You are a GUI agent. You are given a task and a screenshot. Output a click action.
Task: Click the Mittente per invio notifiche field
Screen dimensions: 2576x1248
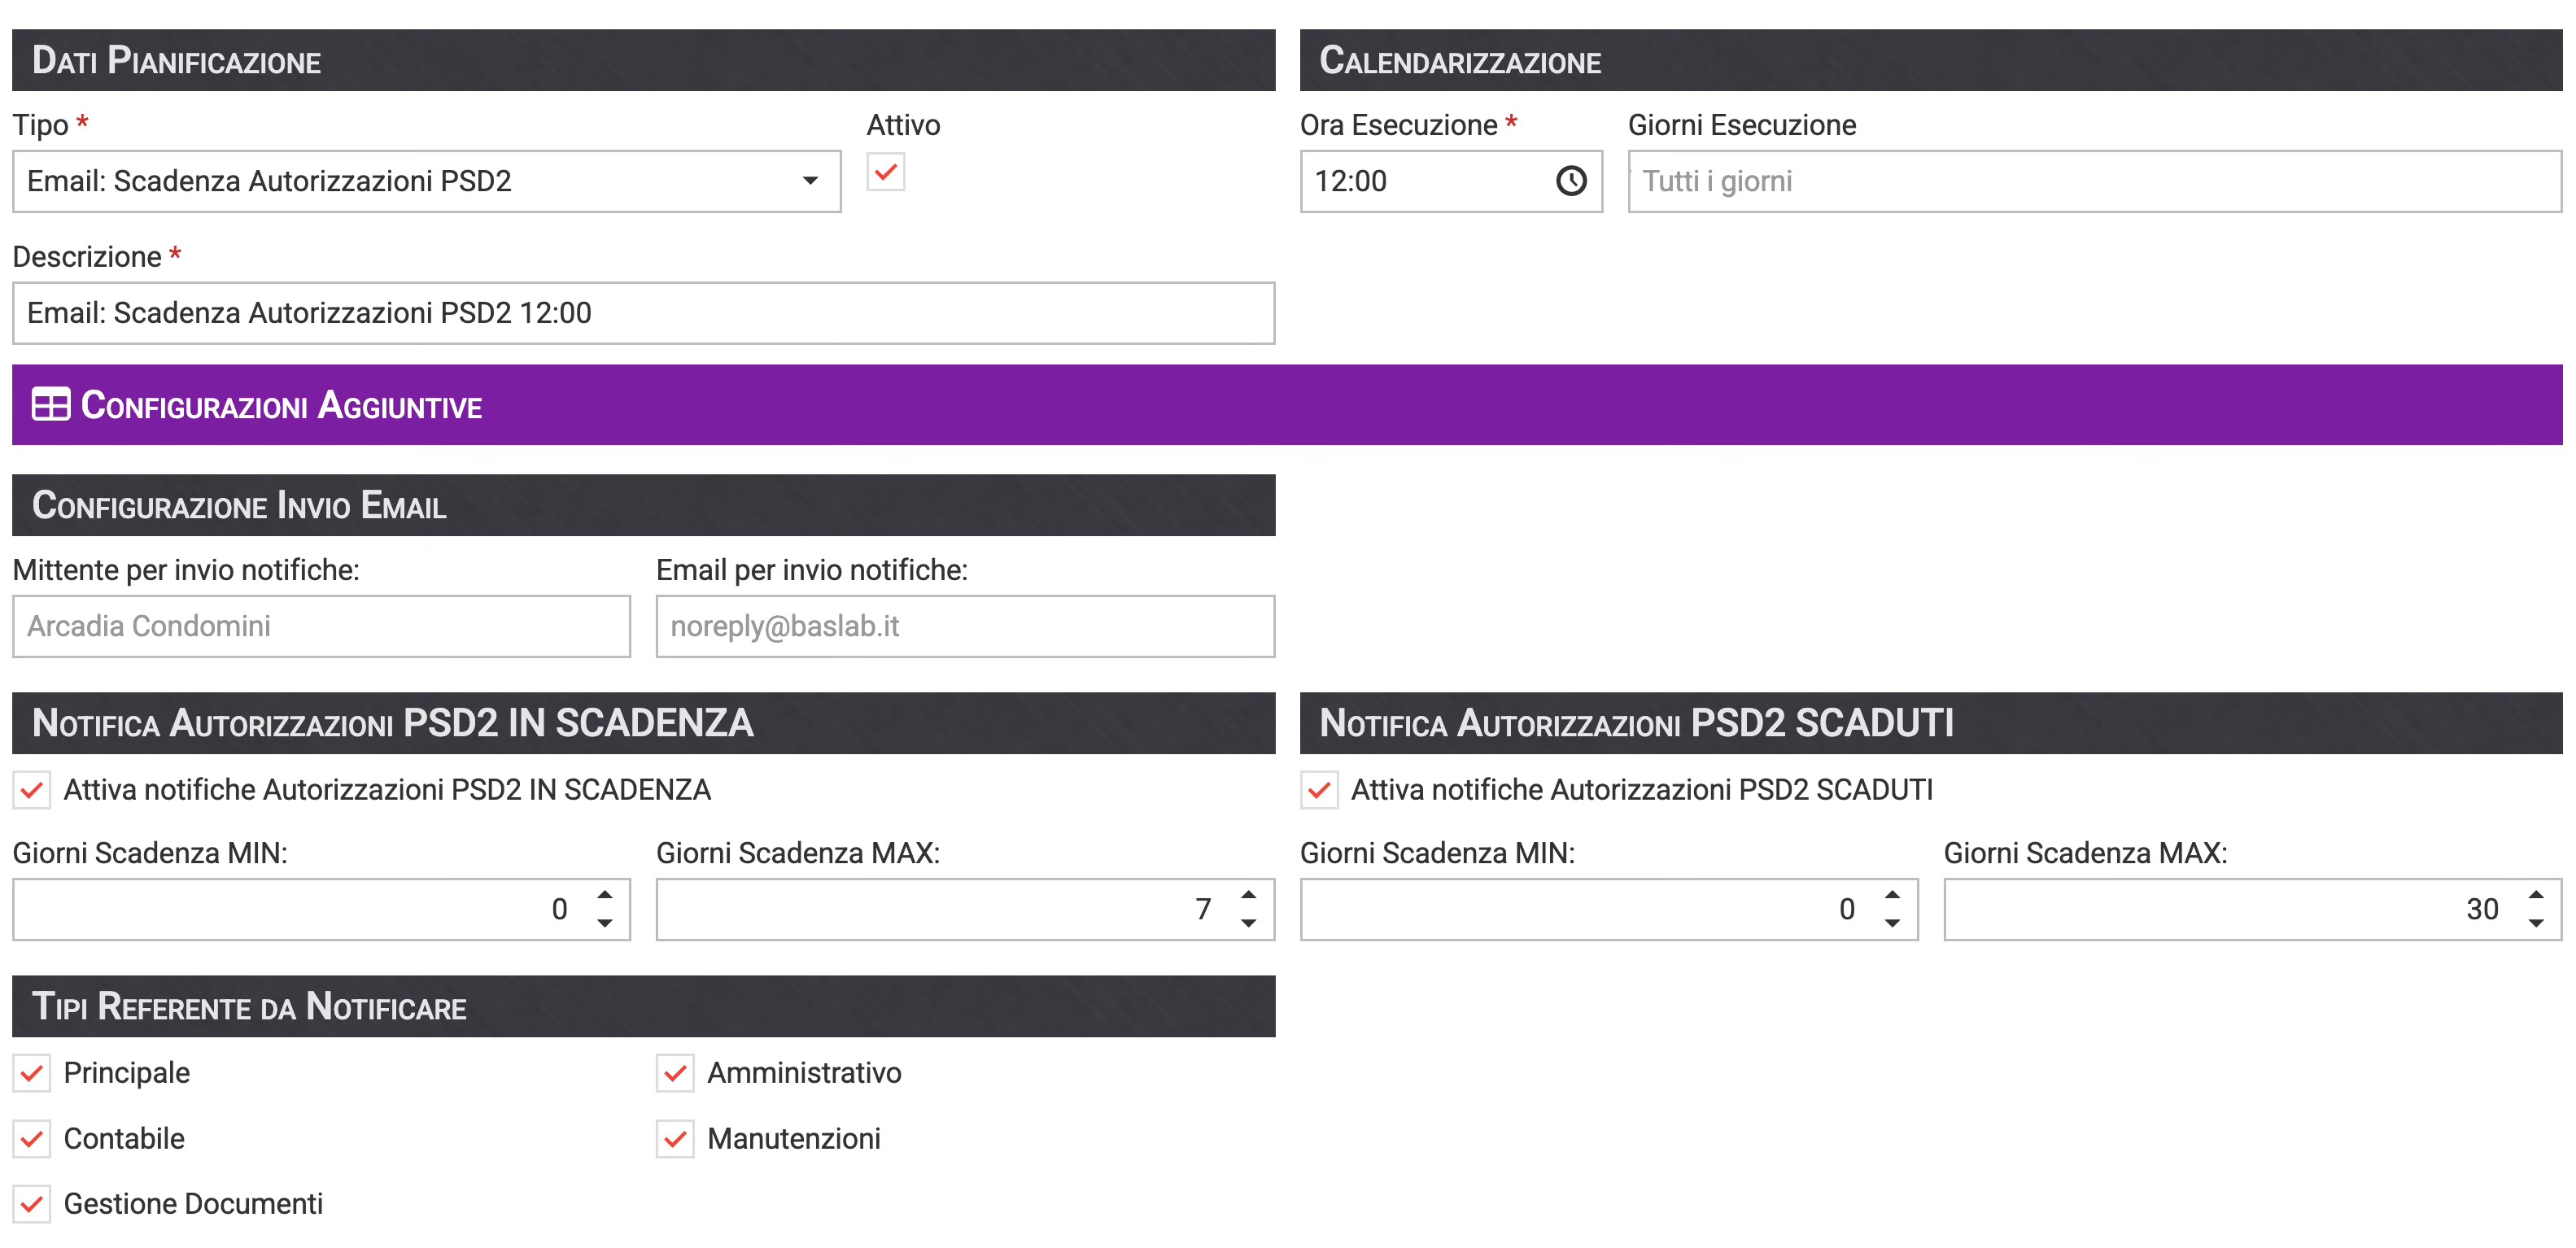coord(321,626)
